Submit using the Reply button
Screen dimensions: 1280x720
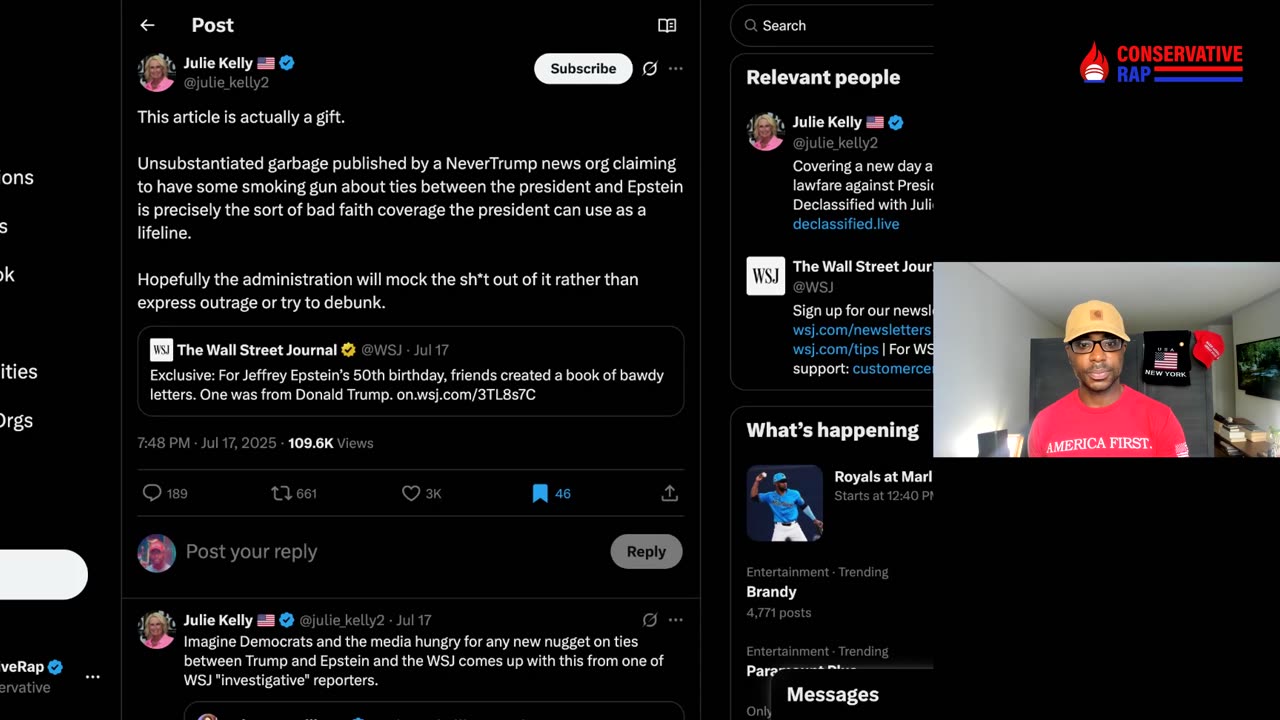click(646, 551)
